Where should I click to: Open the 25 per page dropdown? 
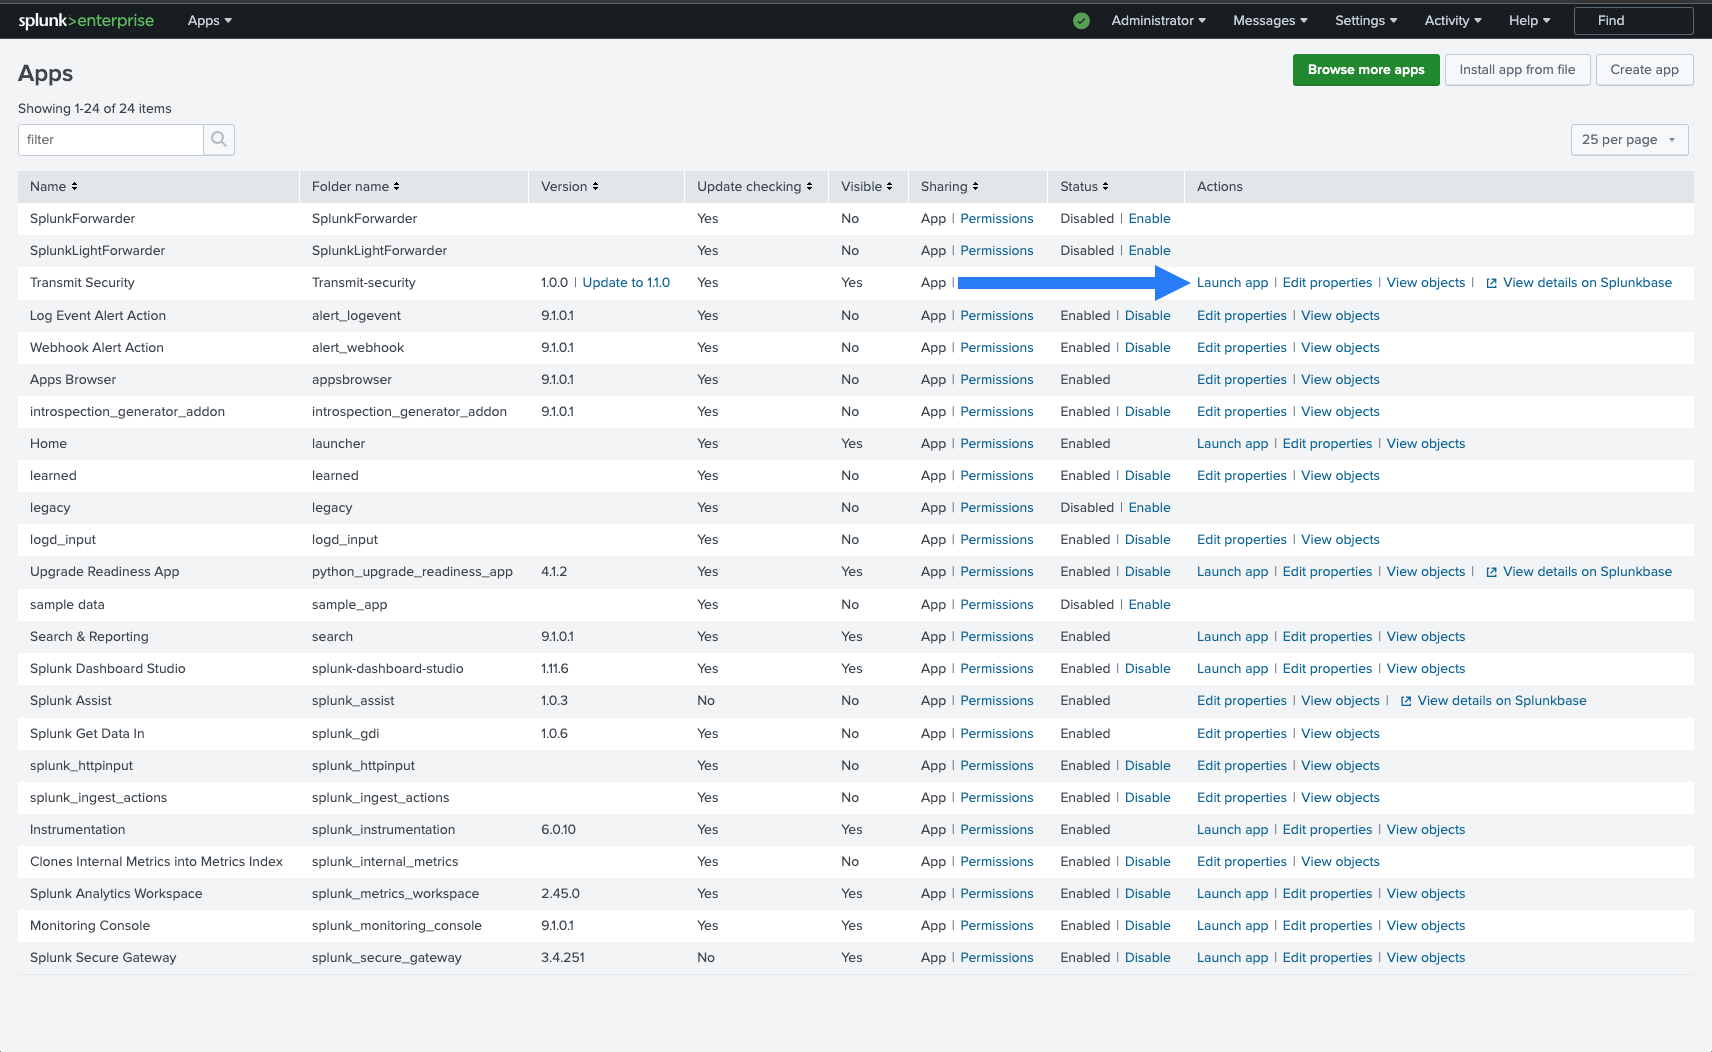(1628, 140)
